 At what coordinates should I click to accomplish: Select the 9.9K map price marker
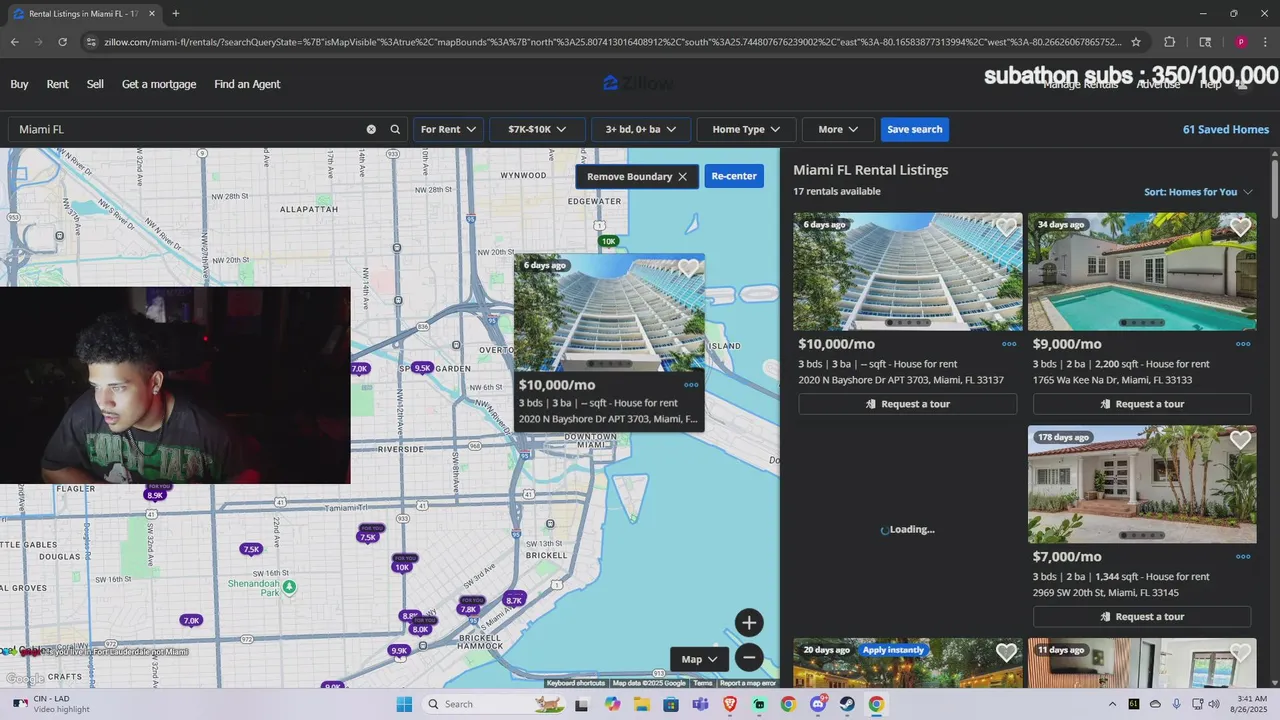tap(399, 650)
